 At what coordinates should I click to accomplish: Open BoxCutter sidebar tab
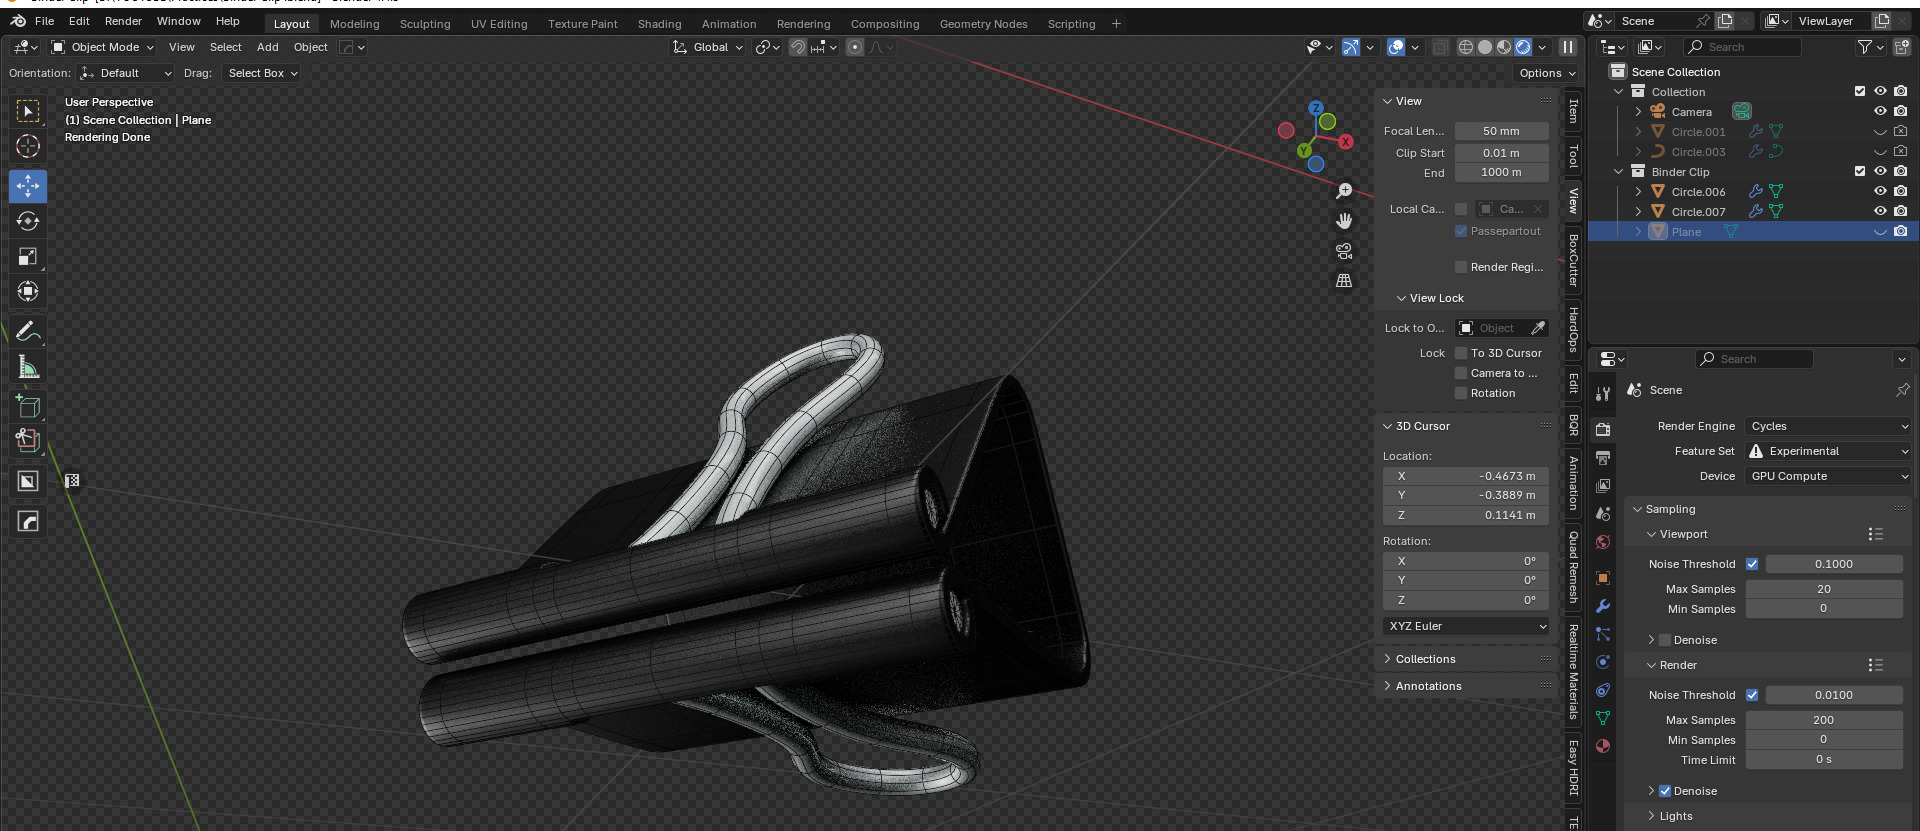click(x=1573, y=260)
